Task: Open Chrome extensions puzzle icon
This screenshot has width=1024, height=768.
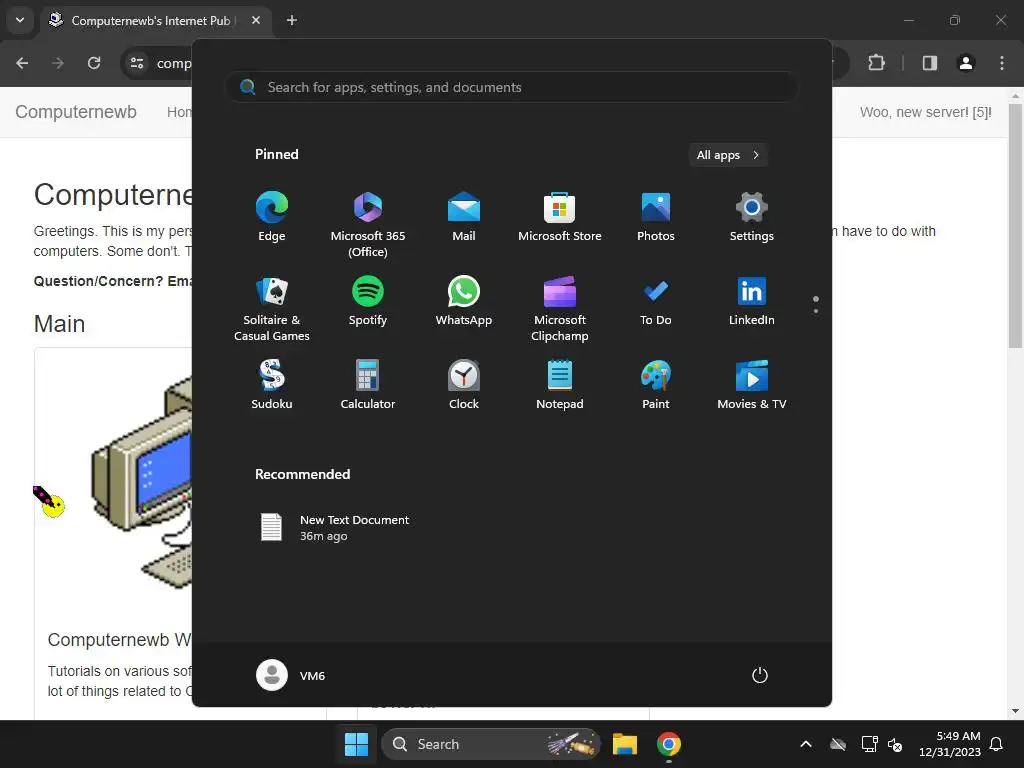Action: pos(876,63)
